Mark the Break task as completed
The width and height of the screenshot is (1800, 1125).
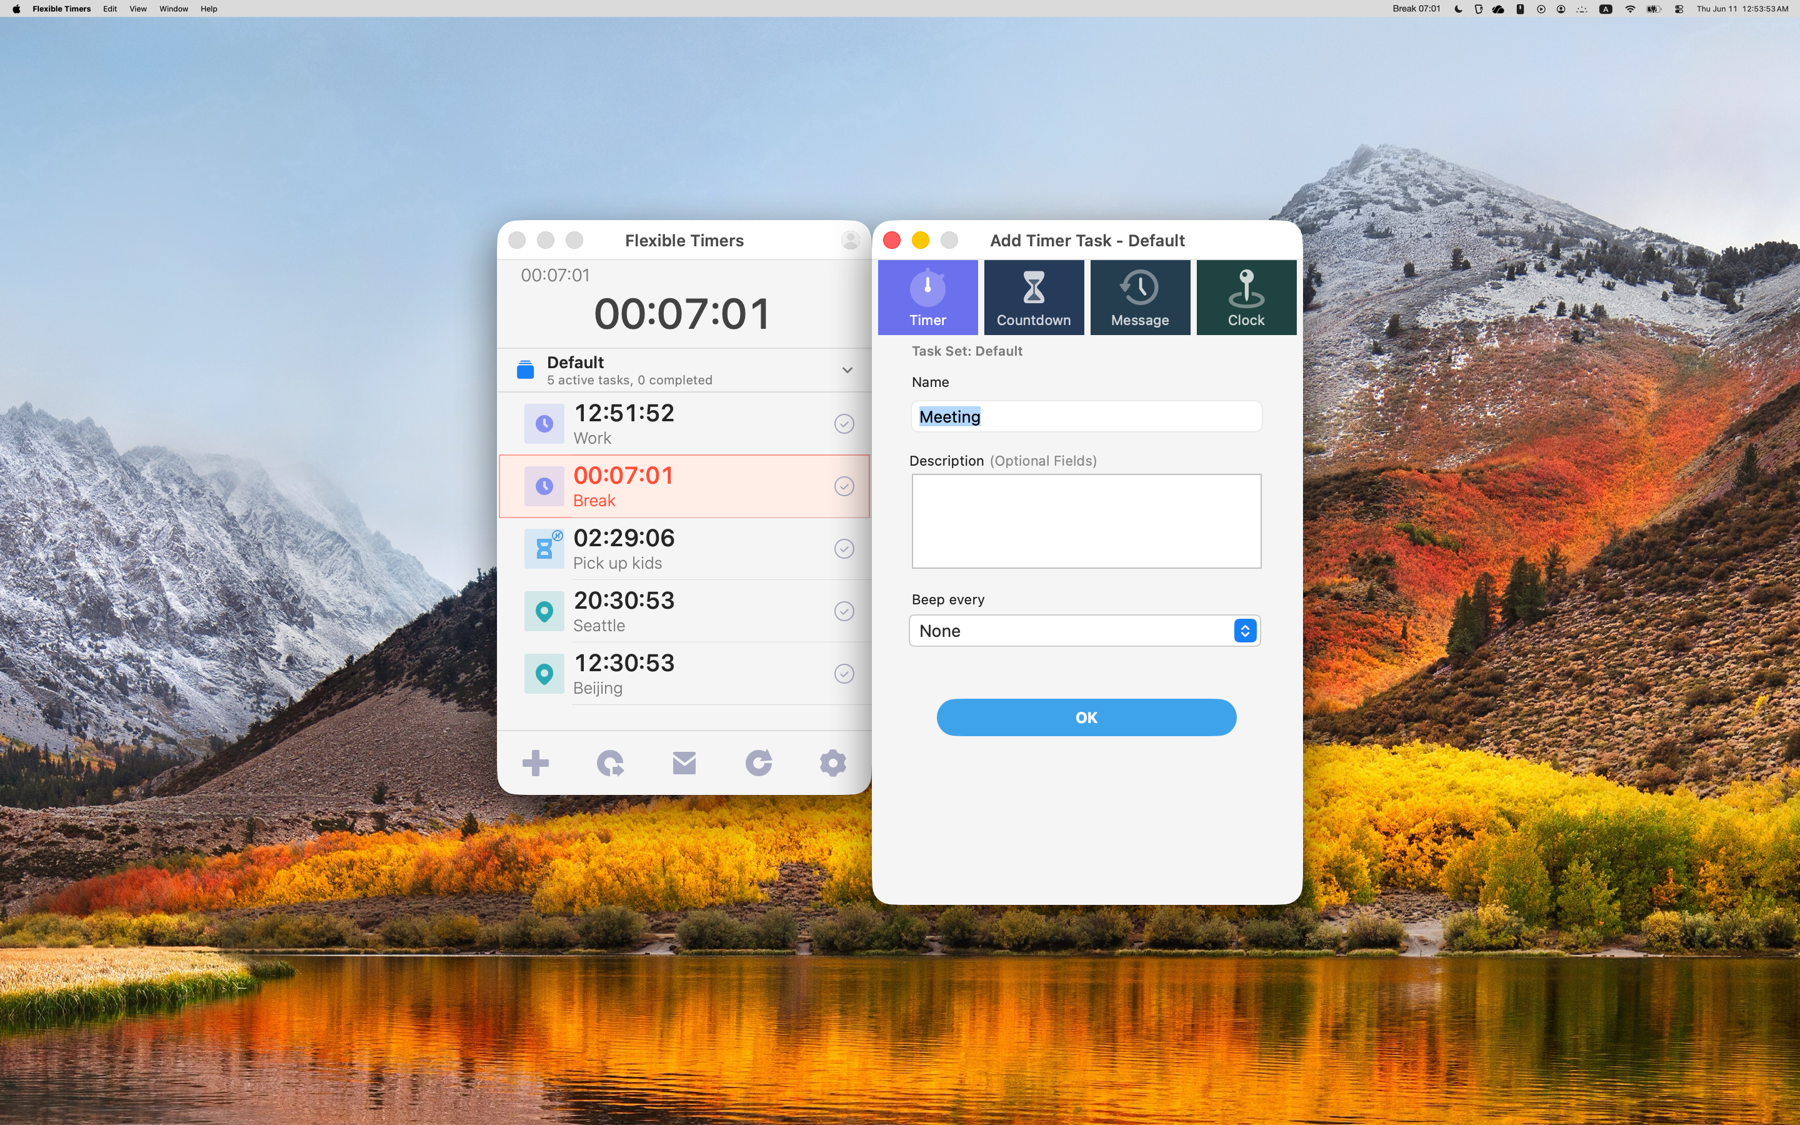tap(844, 486)
